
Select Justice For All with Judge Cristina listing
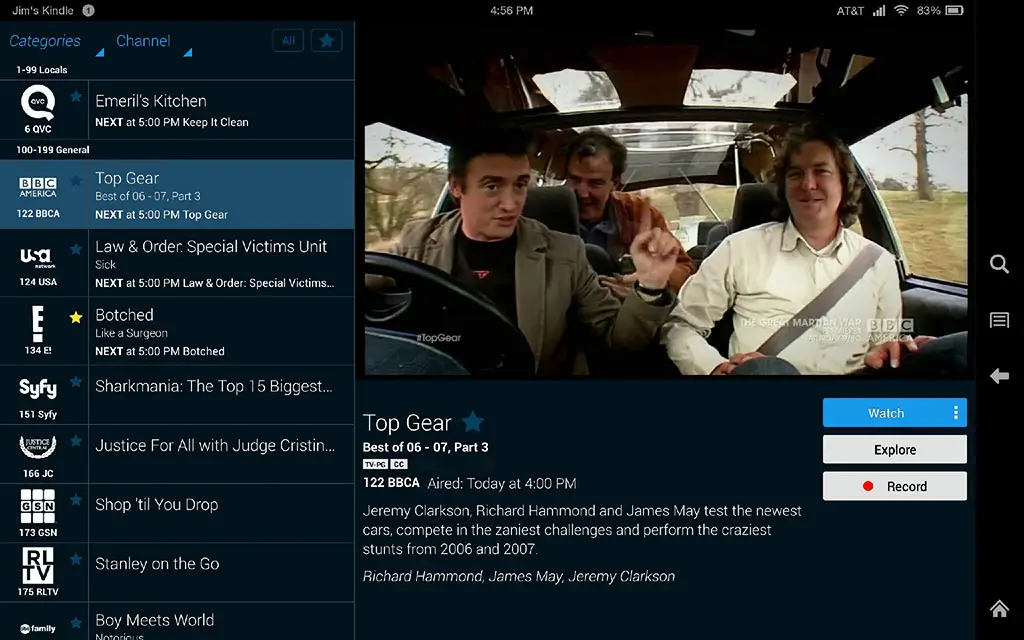click(x=221, y=454)
